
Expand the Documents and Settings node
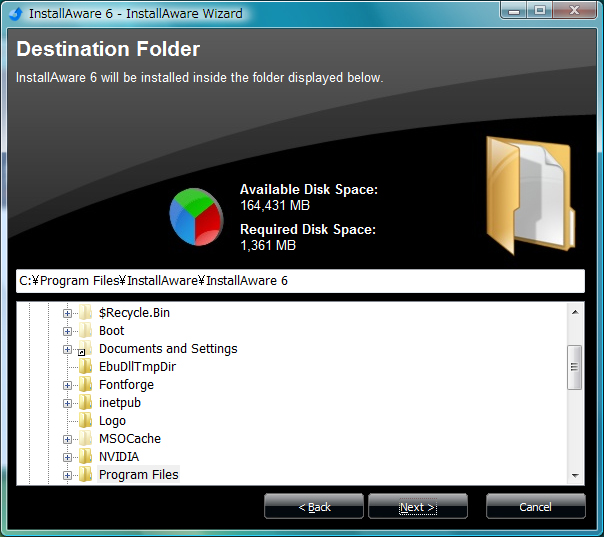point(67,349)
